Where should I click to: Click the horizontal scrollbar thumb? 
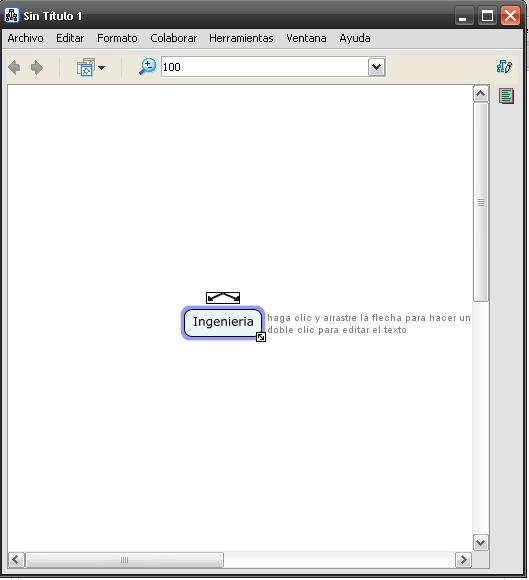coord(125,560)
